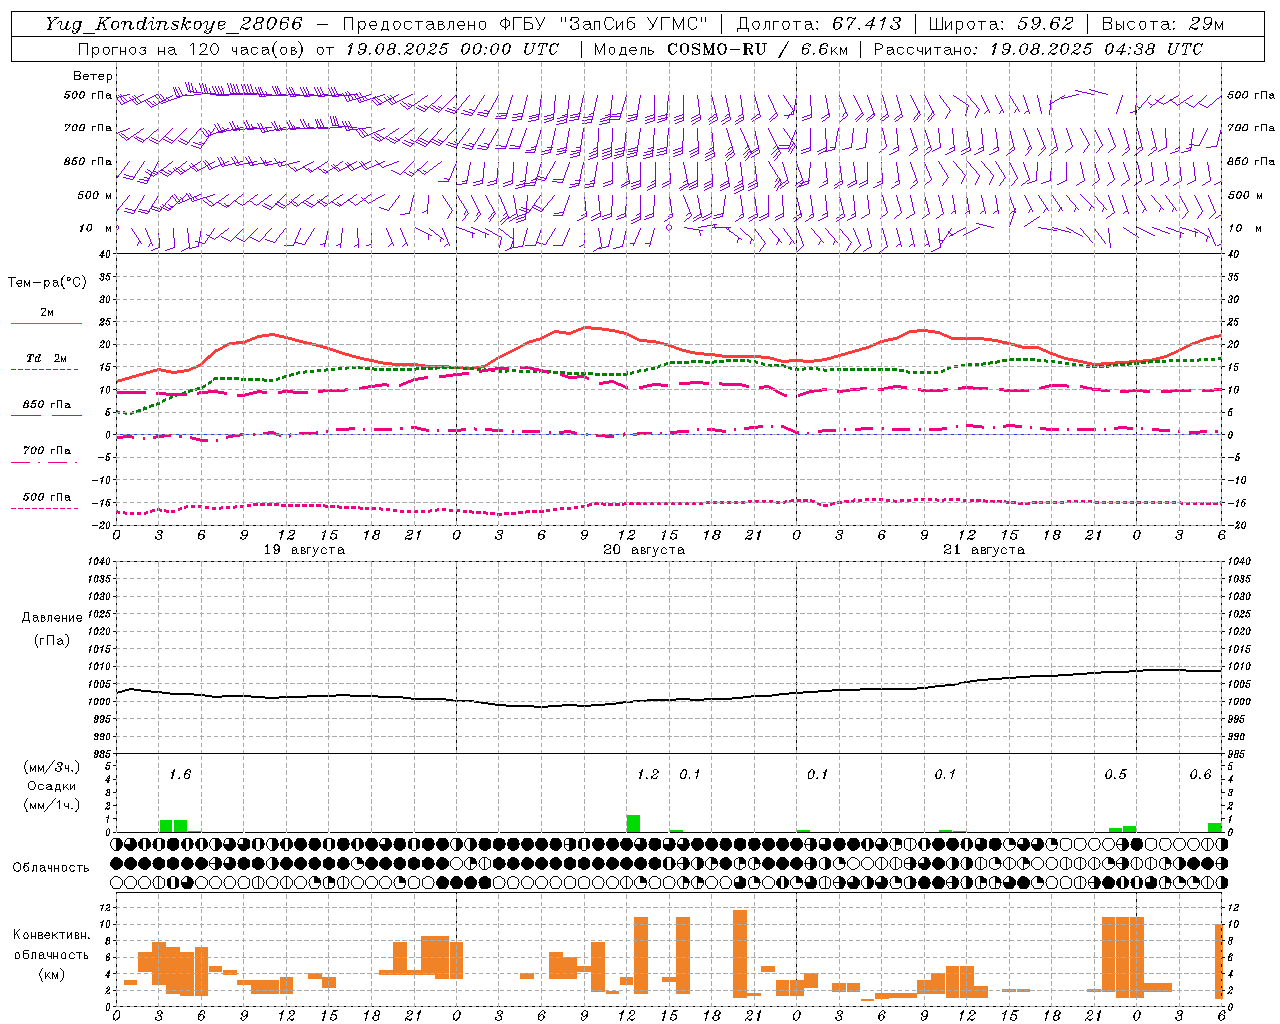Click the Рассчитано: 19.08.2025 04:38 UTC timestamp
Viewport: 1280px width, 1024px height.
point(1038,49)
